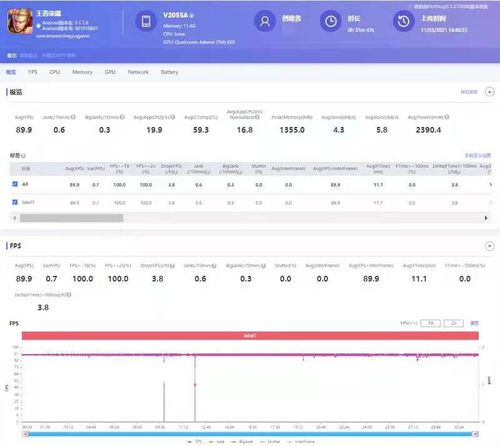Screen dimensions: 500x446
Task: Click the game app avatar thumbnail
Action: coord(20,21)
